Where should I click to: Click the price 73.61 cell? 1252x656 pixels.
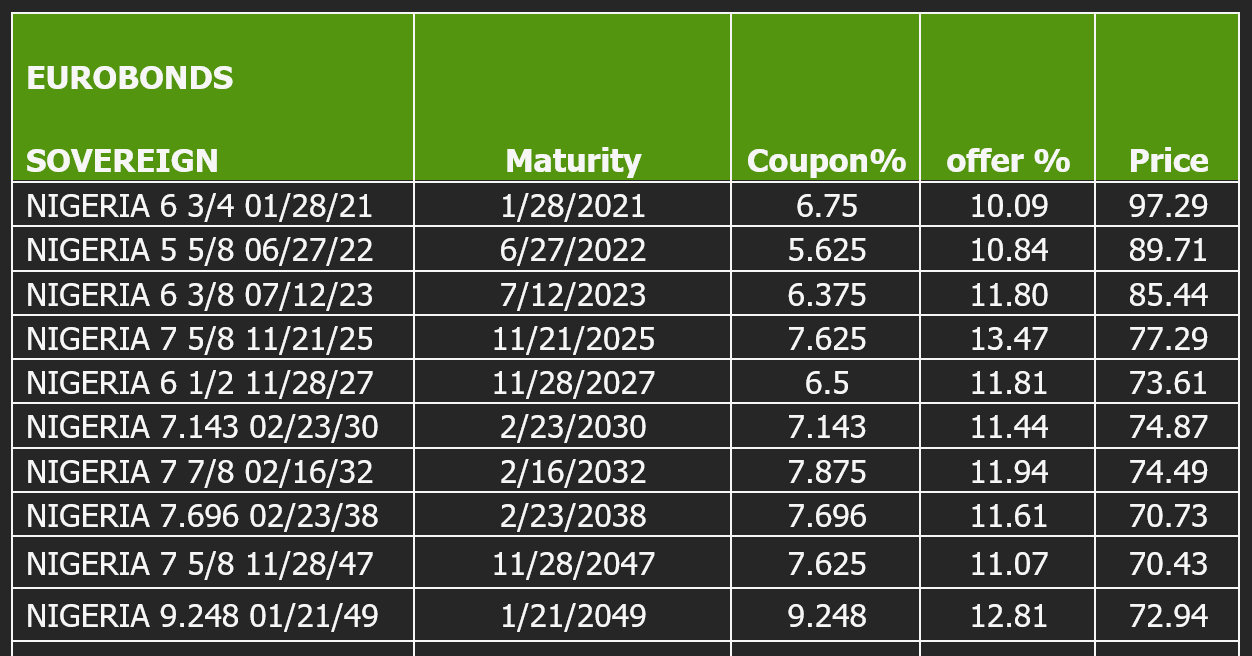[x=1168, y=381]
